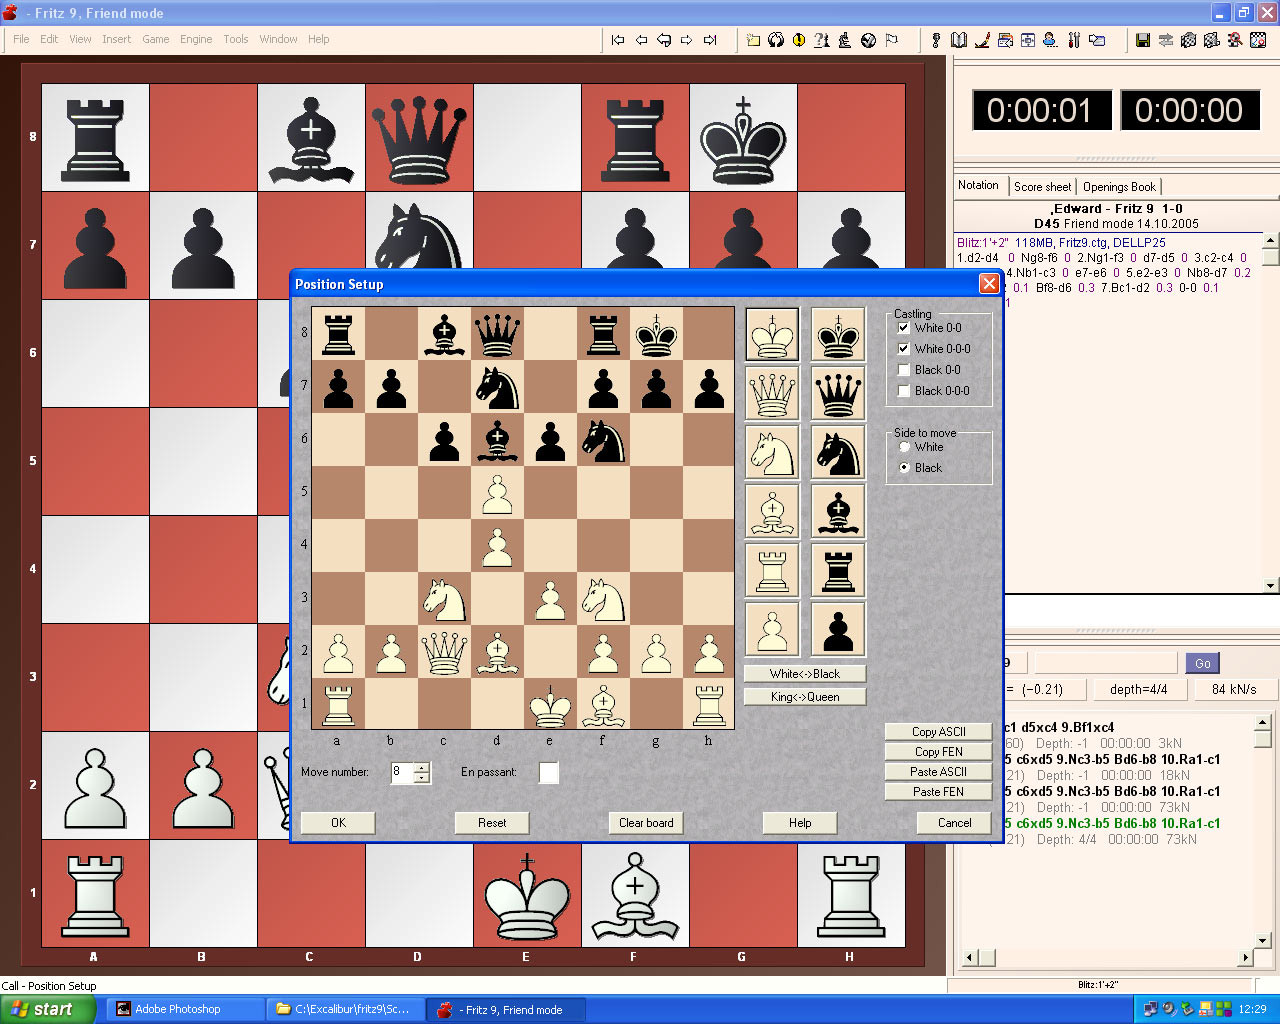Screen dimensions: 1280x1024
Task: Choose the white pawn palette piece
Action: 772,629
